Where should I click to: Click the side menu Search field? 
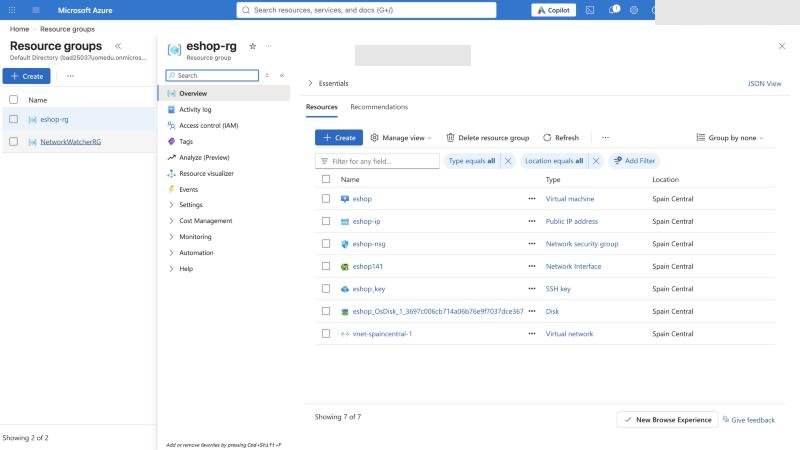(x=212, y=76)
